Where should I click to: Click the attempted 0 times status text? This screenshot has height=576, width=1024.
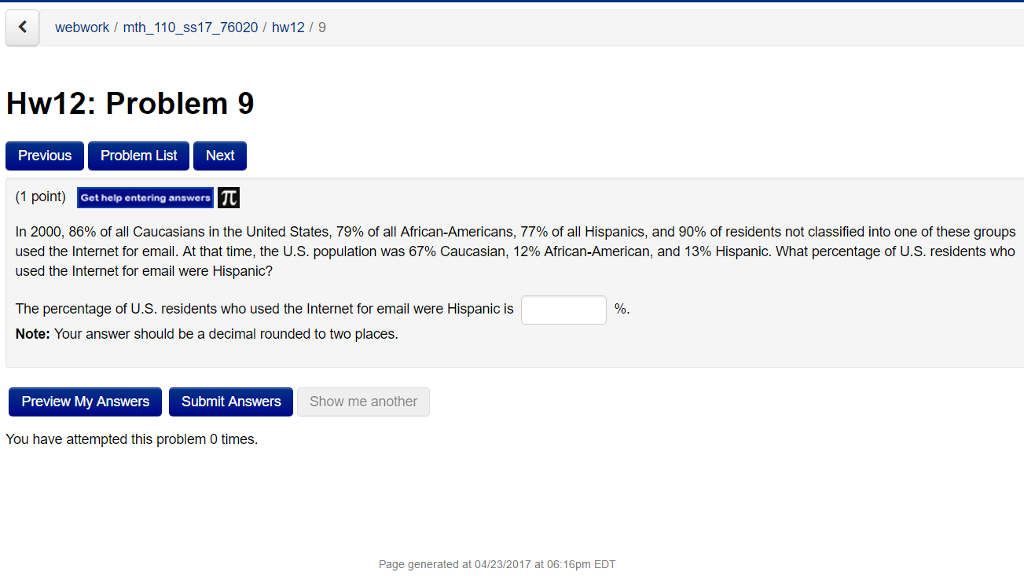[x=130, y=439]
